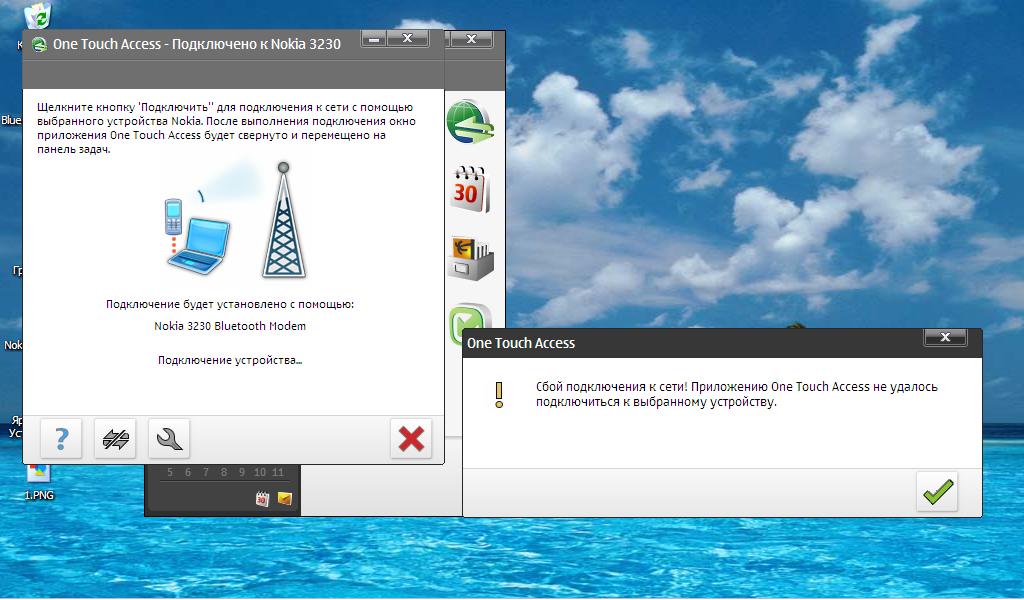Viewport: 1024px width, 600px height.
Task: Open settings with the wrench button
Action: pos(170,438)
